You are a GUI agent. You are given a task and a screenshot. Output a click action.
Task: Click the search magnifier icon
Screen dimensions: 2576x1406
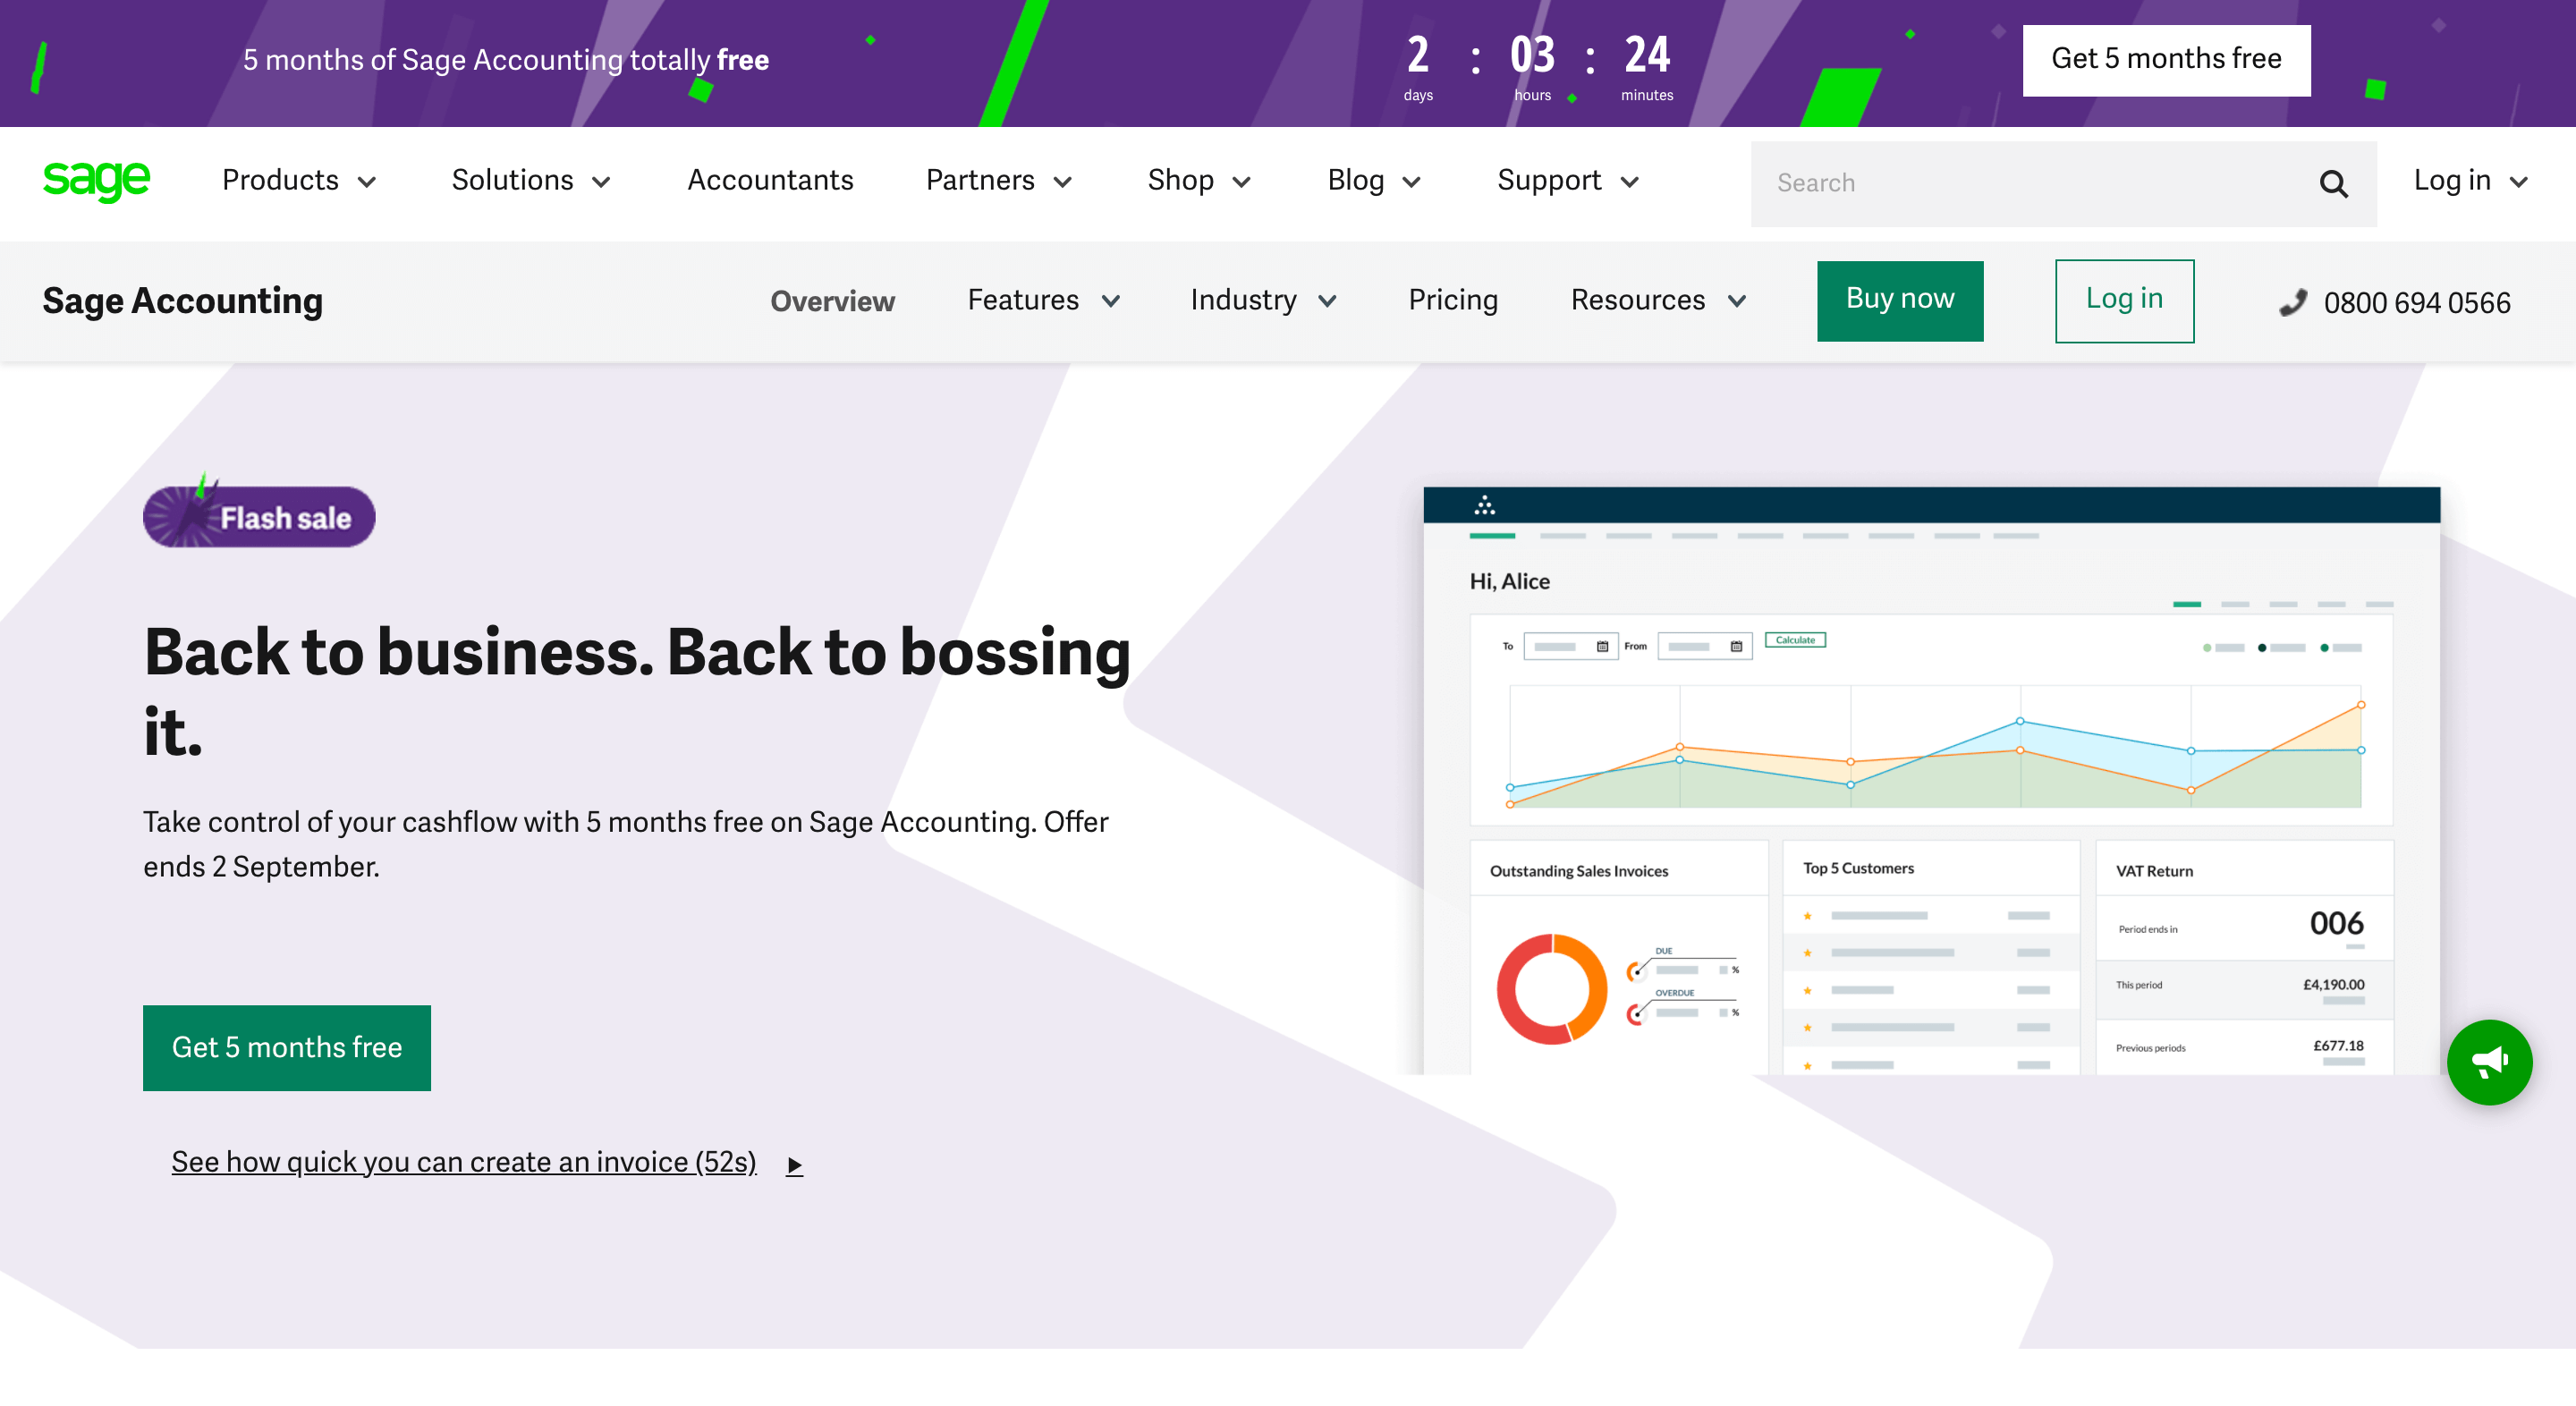2333,183
